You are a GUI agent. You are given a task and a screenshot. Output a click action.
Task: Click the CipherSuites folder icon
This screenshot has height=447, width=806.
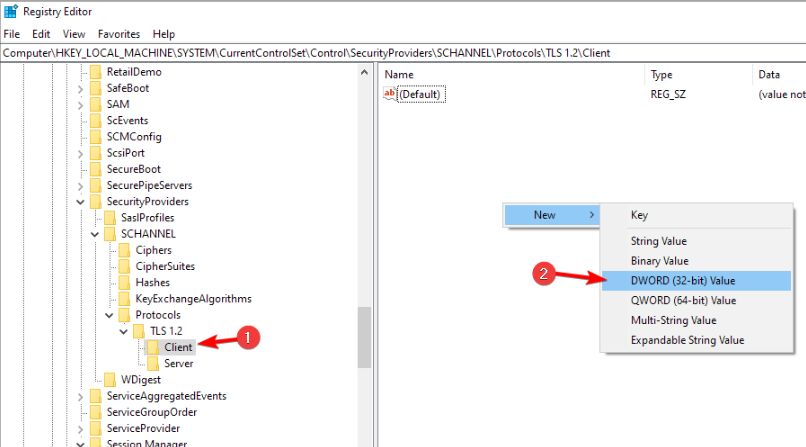pyautogui.click(x=124, y=266)
